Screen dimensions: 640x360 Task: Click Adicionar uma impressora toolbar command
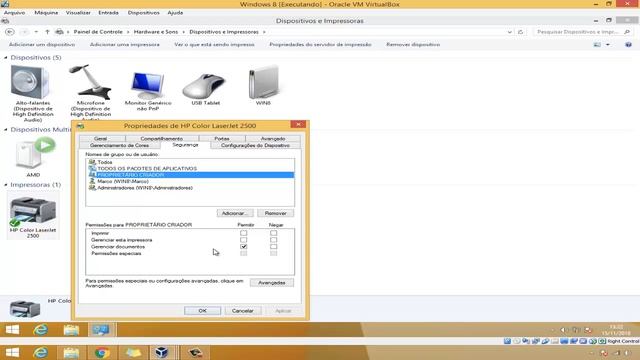(x=125, y=44)
